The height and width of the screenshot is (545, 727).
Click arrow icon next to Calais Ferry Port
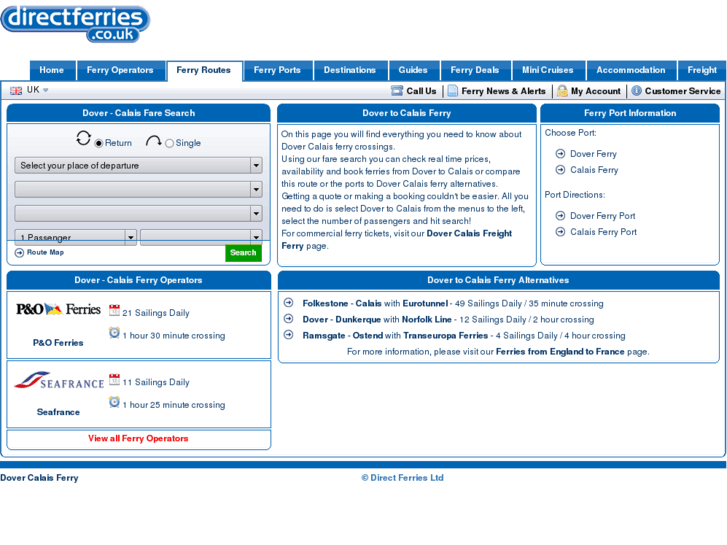pos(560,231)
